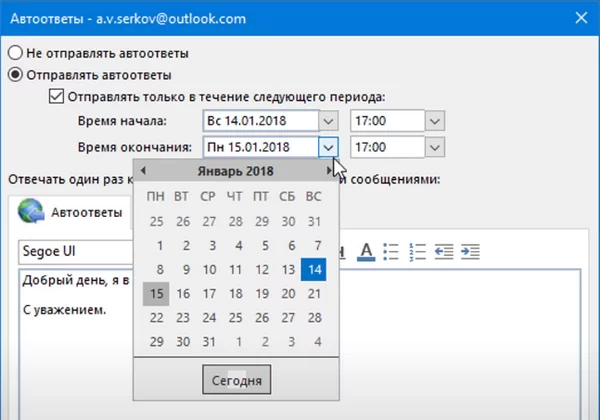Select "Отправлять автоответы" radio button
The width and height of the screenshot is (600, 420).
point(14,74)
